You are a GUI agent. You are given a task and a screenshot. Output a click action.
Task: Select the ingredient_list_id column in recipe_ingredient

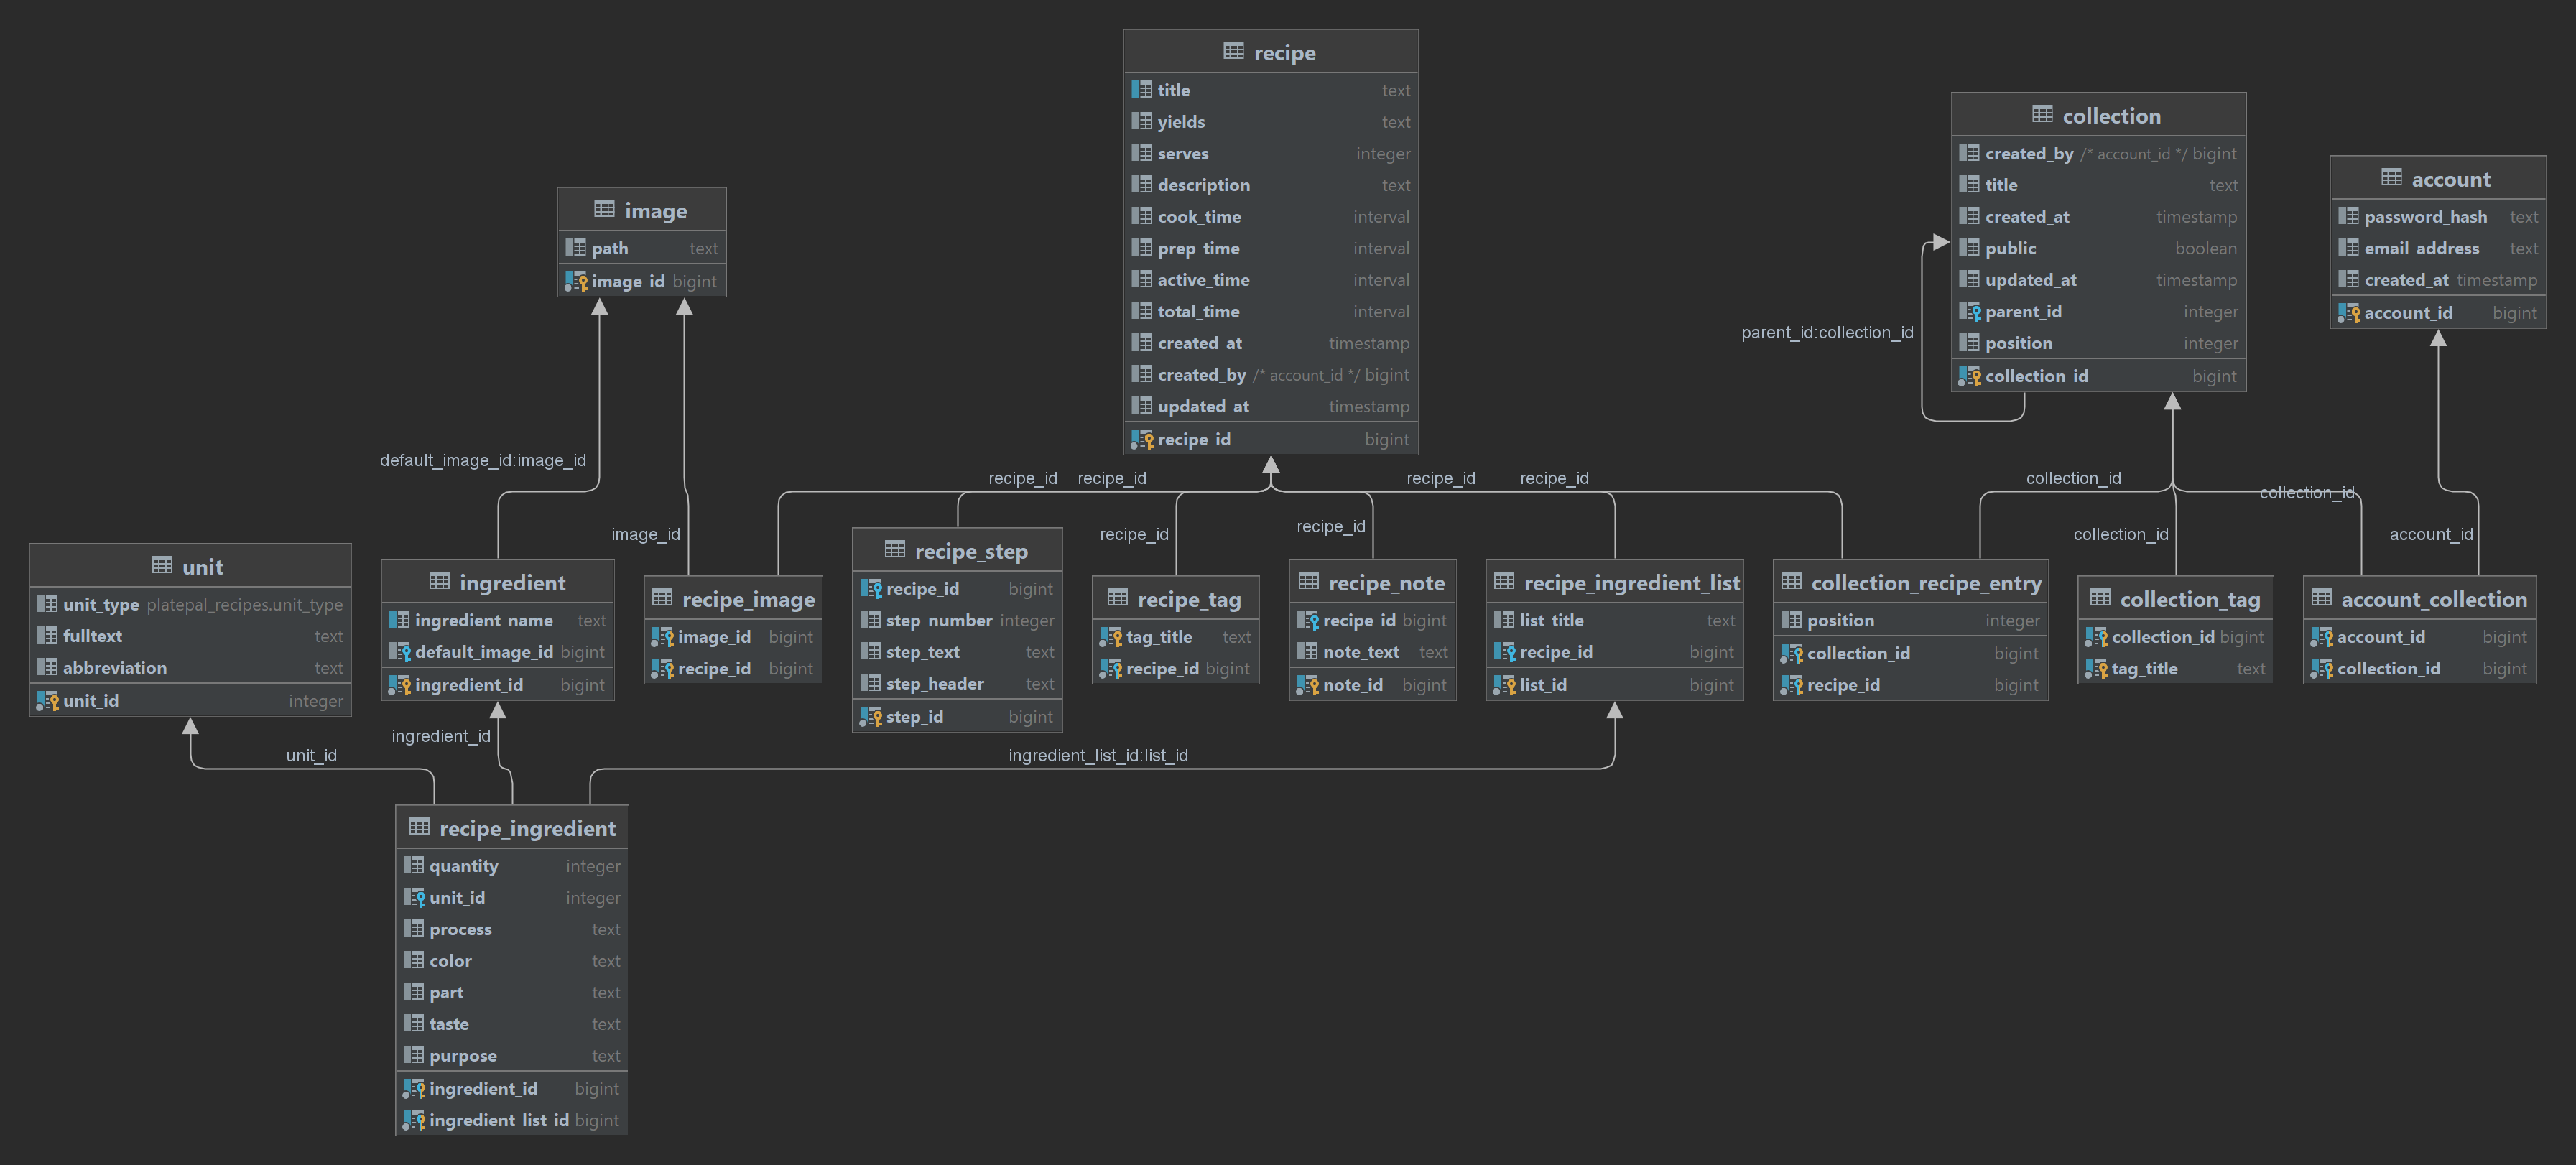click(x=512, y=1120)
